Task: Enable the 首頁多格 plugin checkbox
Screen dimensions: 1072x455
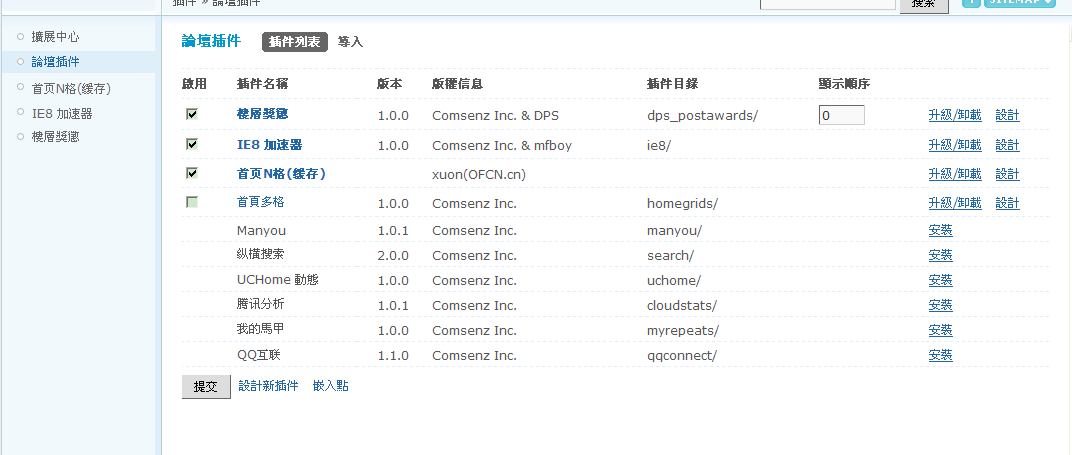Action: [191, 202]
